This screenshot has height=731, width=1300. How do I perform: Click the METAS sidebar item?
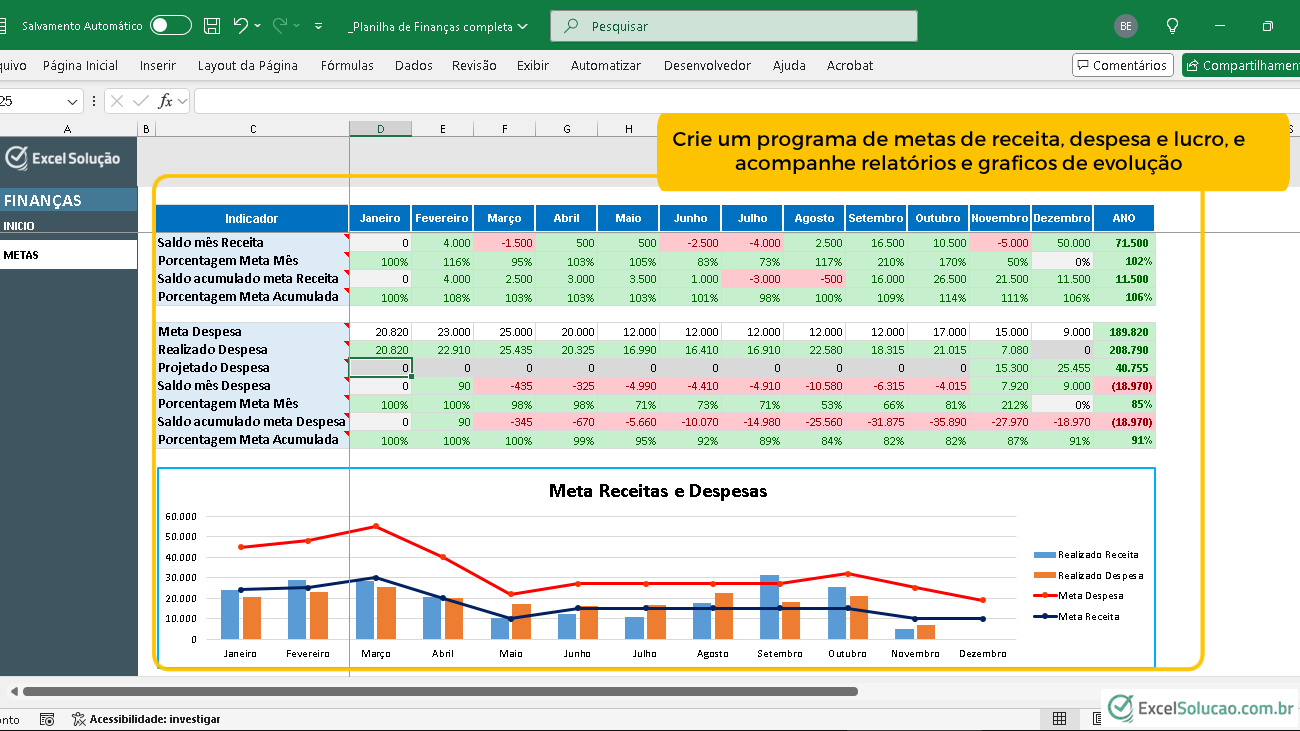click(x=68, y=255)
